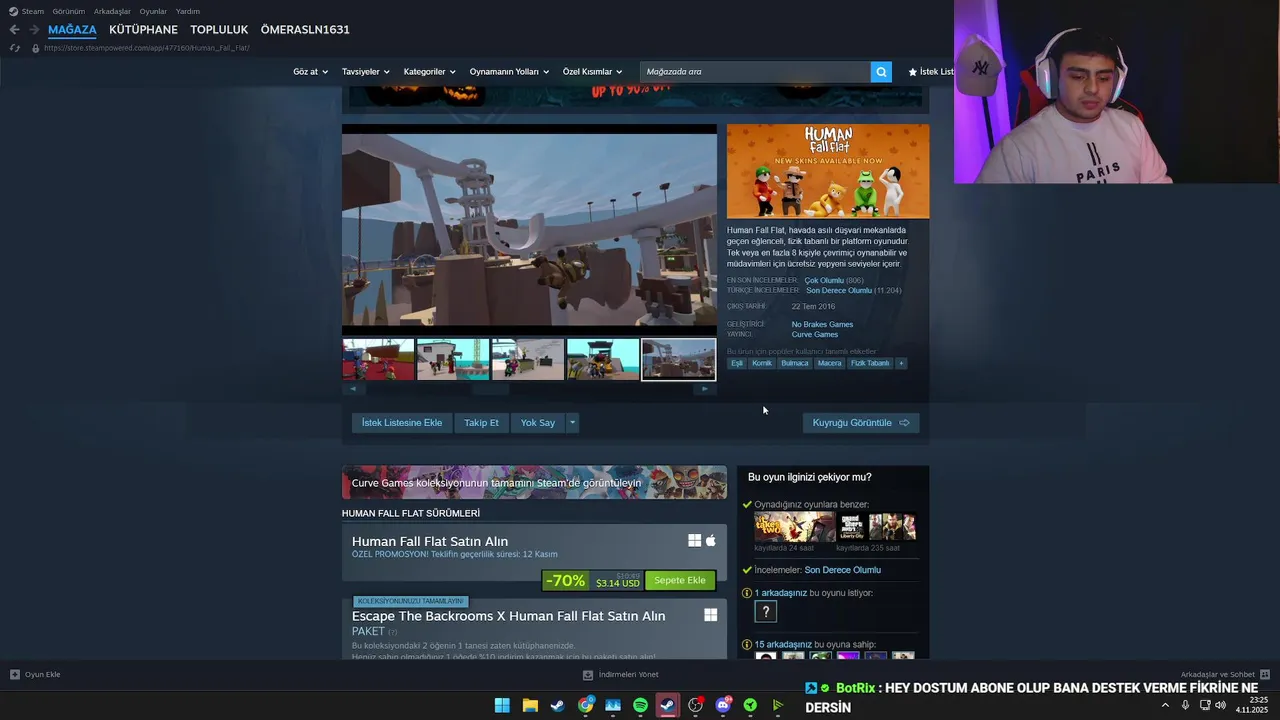
Task: Go forward with the Steam forward arrow
Action: click(34, 30)
